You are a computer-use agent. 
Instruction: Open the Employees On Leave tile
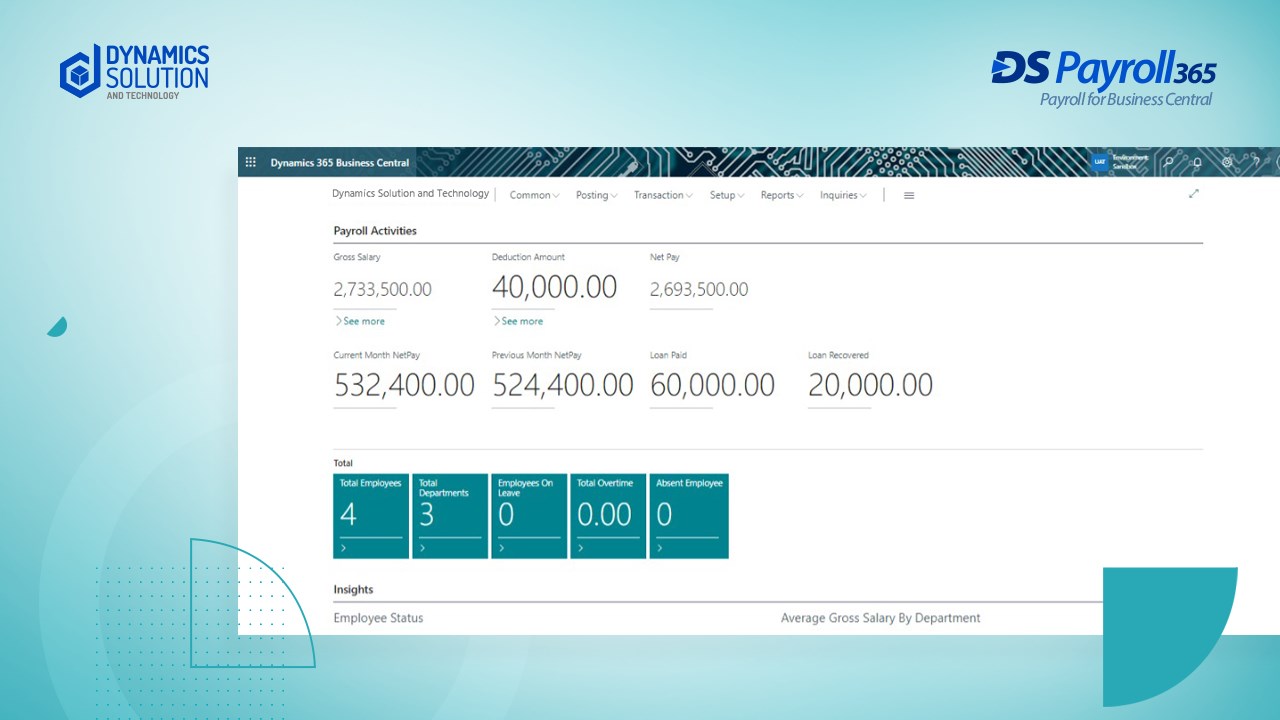pyautogui.click(x=529, y=516)
